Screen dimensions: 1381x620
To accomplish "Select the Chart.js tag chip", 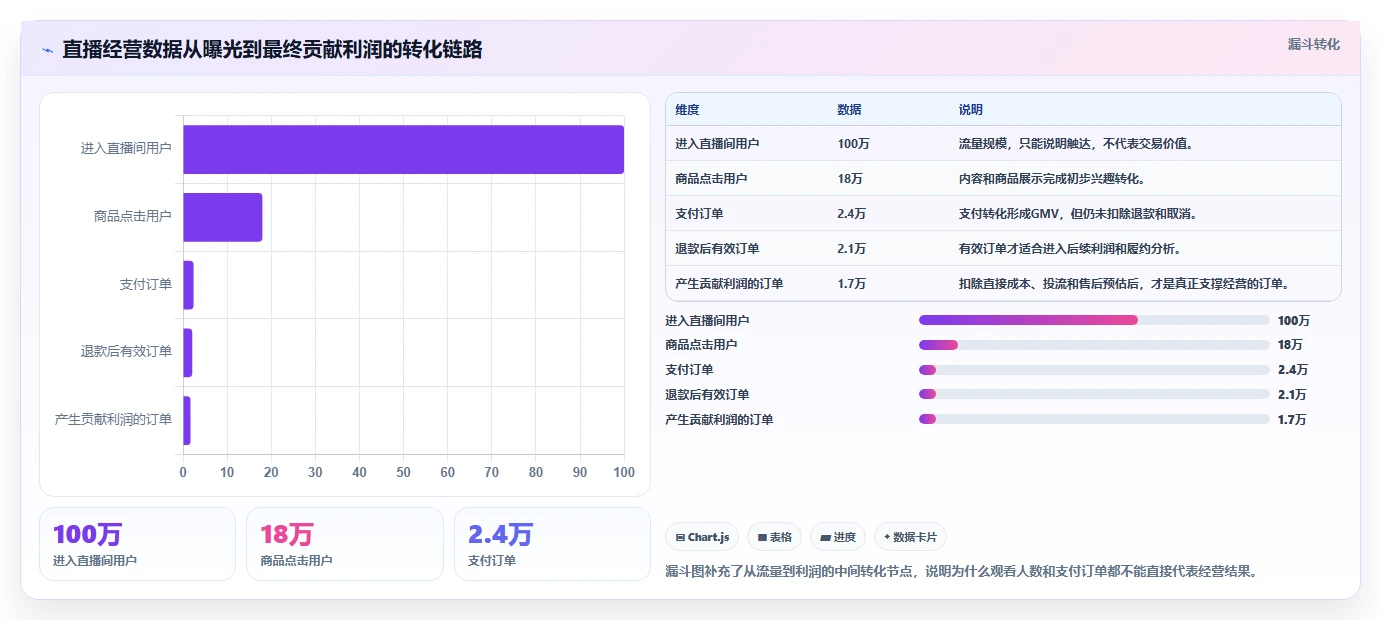I will 703,537.
